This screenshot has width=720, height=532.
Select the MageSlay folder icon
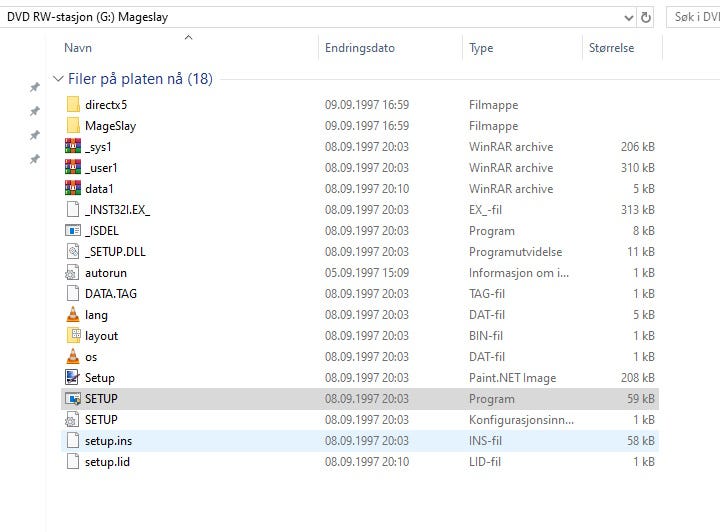click(x=73, y=126)
